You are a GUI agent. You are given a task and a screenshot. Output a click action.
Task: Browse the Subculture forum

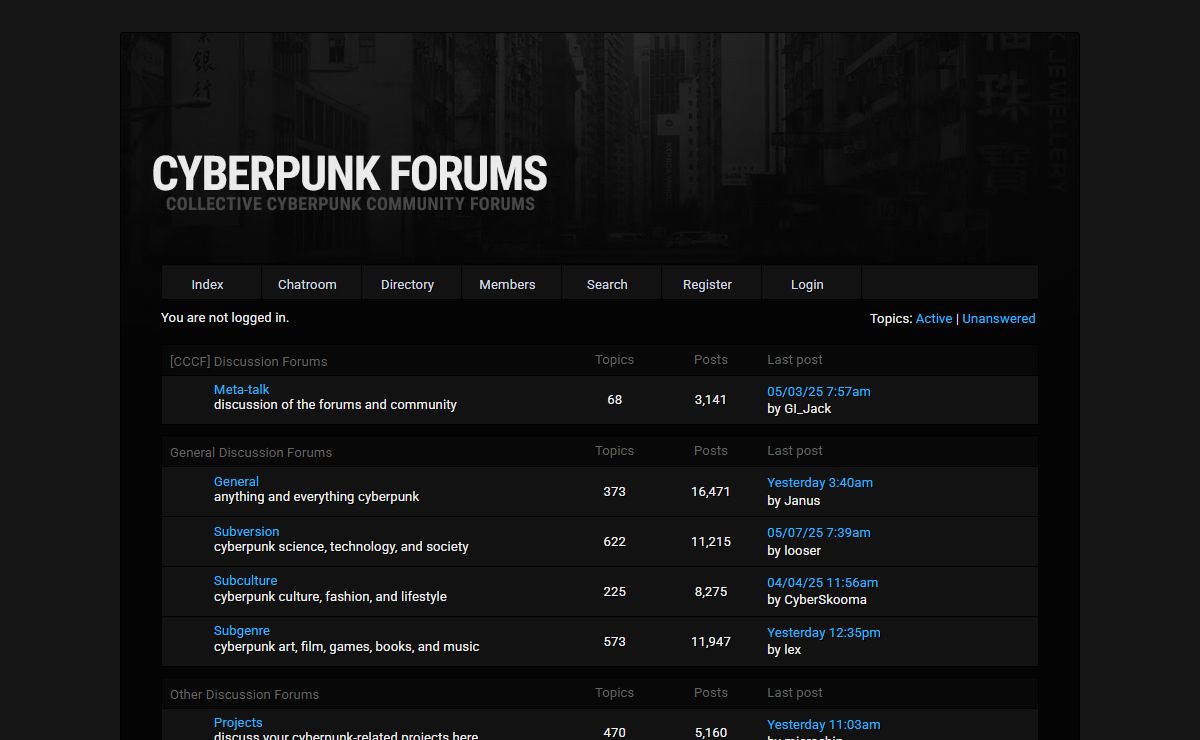(x=245, y=580)
